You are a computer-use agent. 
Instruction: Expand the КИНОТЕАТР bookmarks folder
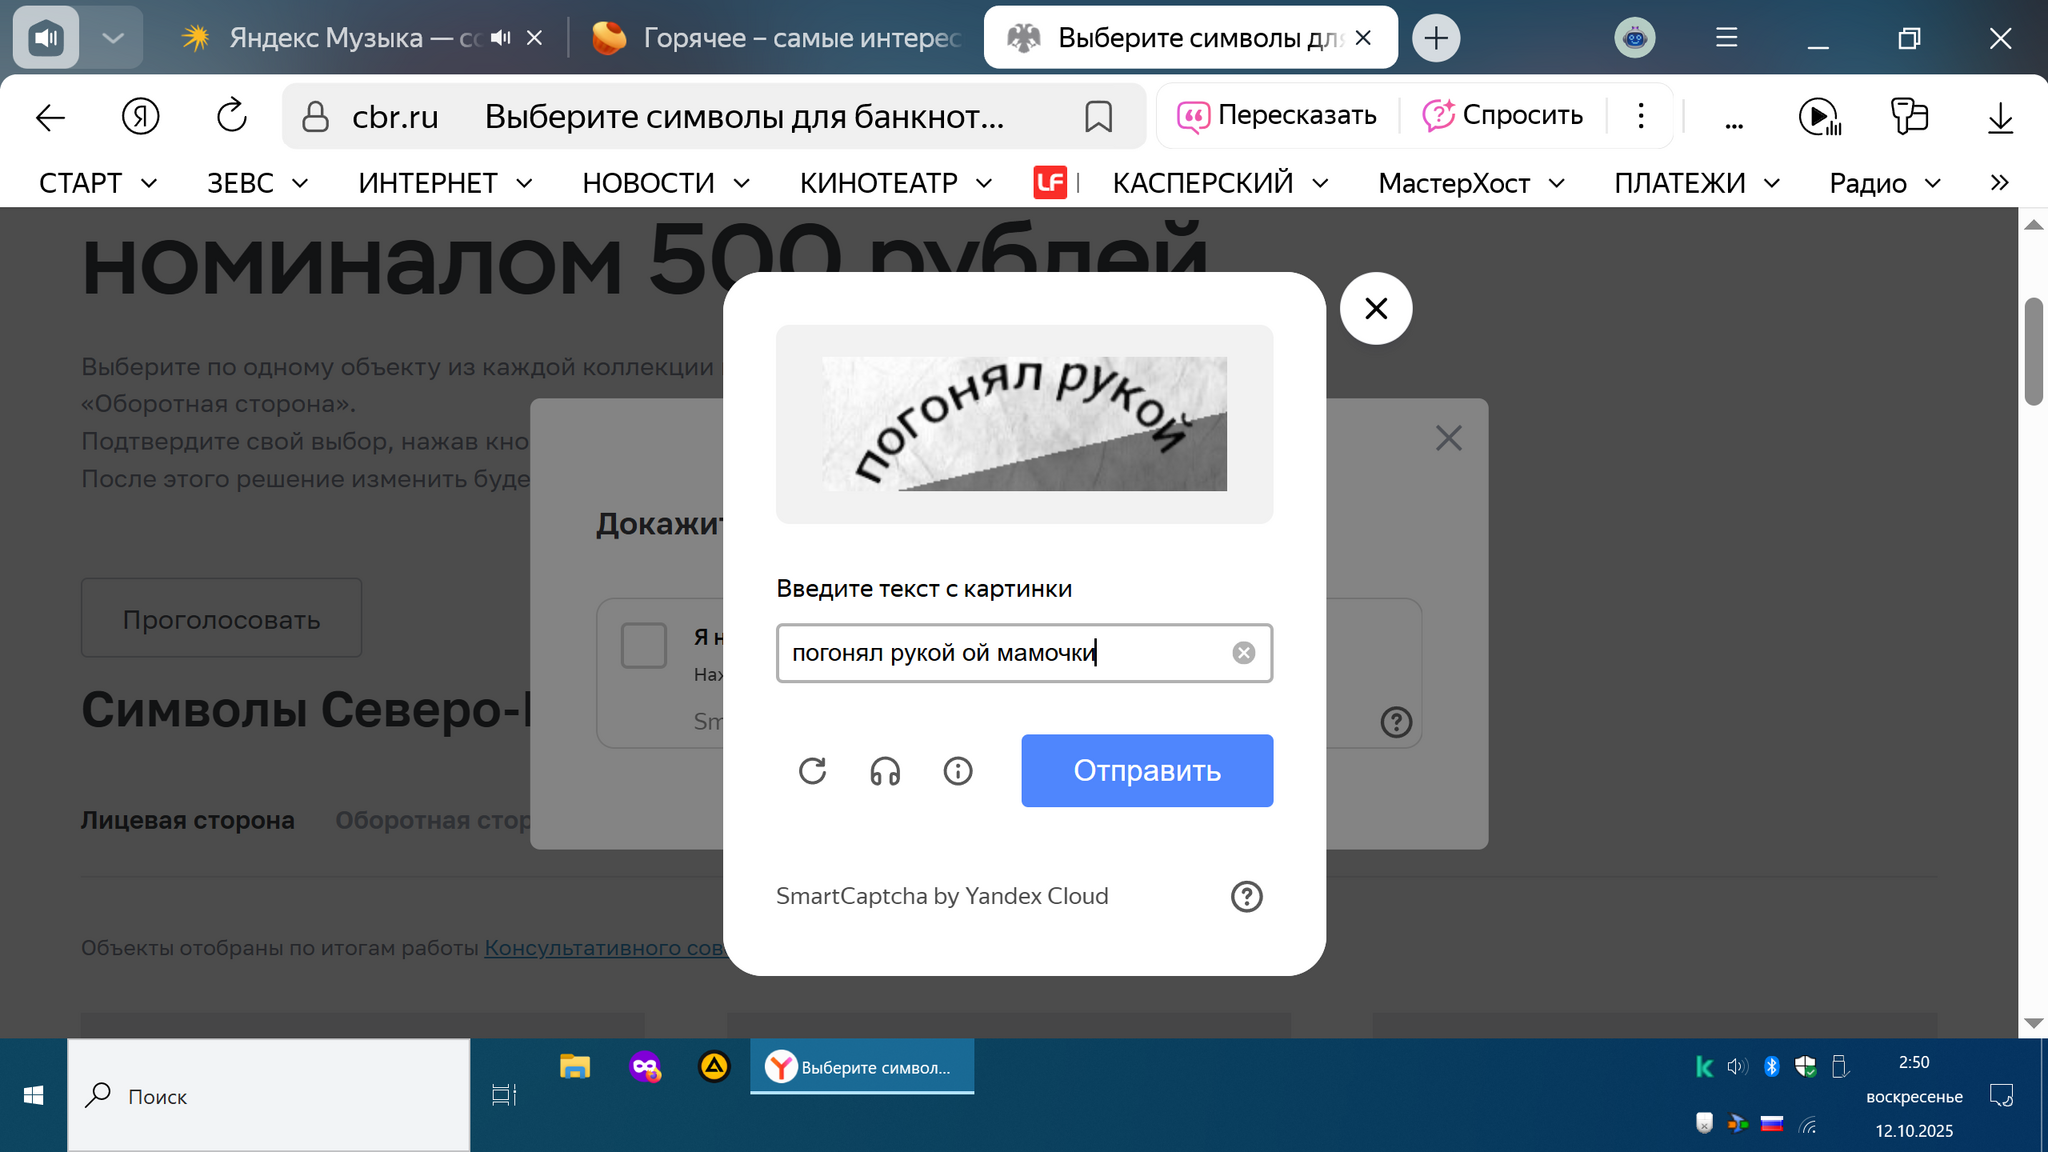[x=895, y=183]
